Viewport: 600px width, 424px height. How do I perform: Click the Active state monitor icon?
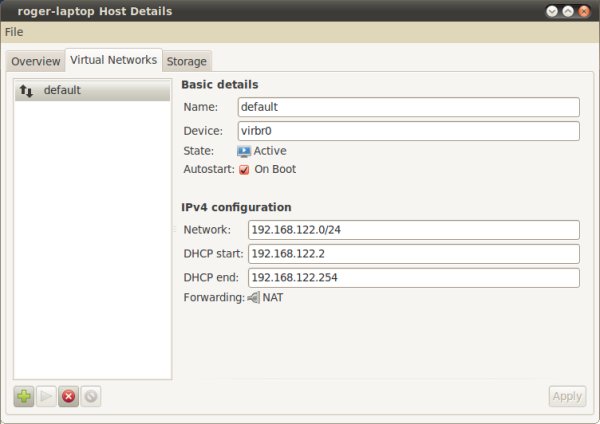tap(244, 151)
